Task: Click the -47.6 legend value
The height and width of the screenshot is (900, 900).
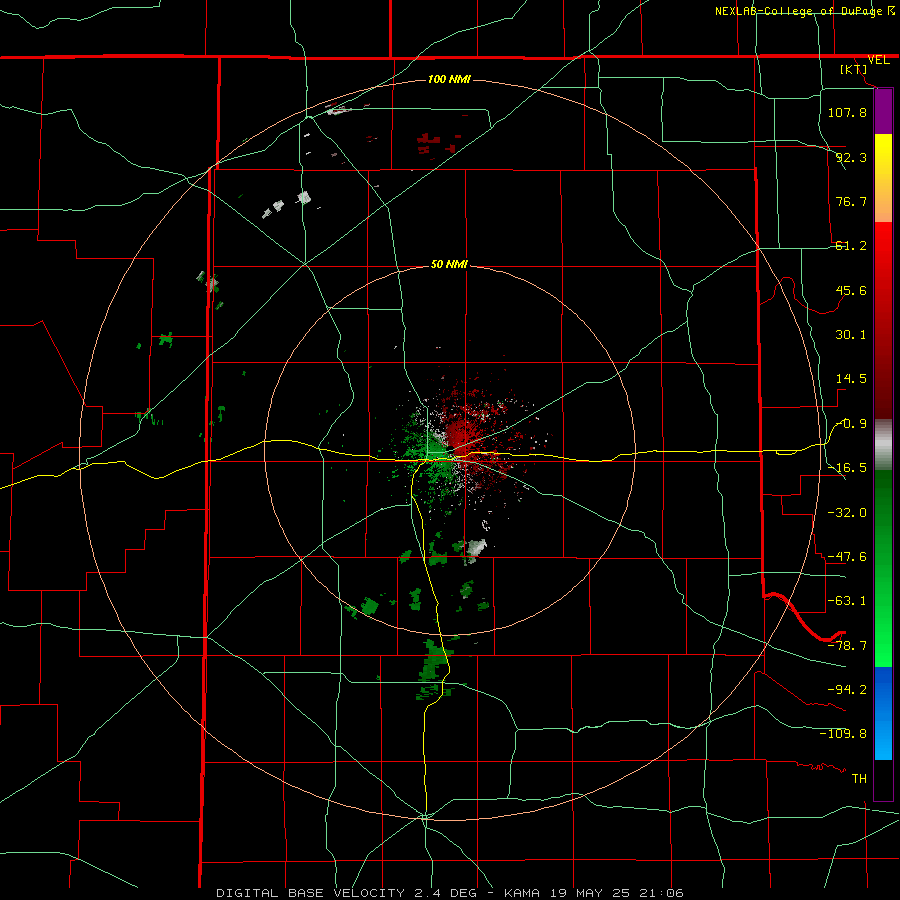Action: pyautogui.click(x=847, y=556)
